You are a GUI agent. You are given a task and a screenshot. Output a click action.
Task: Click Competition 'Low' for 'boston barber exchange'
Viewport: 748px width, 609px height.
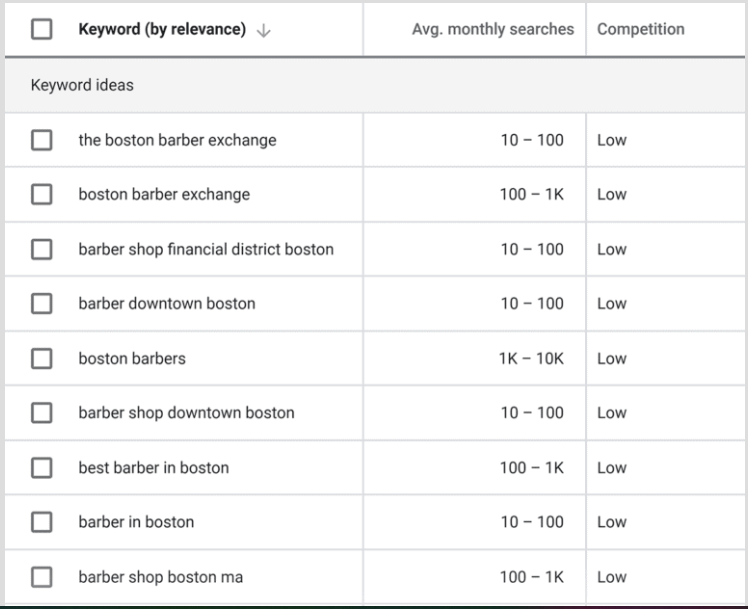(x=611, y=195)
